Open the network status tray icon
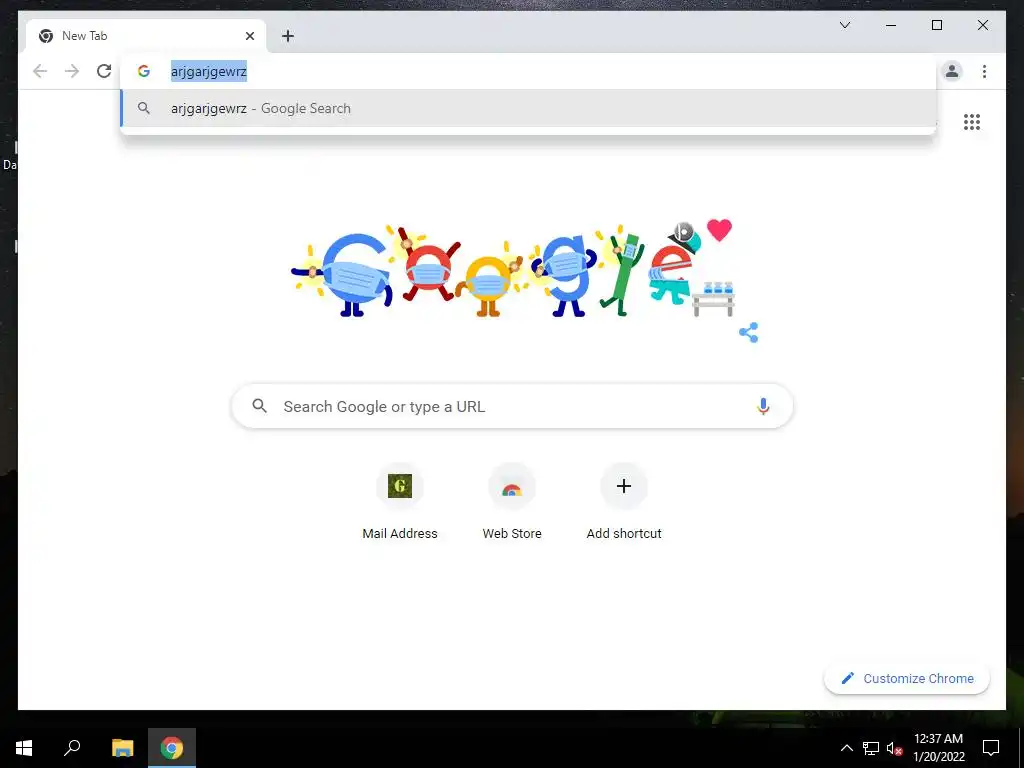This screenshot has height=768, width=1024. tap(871, 748)
